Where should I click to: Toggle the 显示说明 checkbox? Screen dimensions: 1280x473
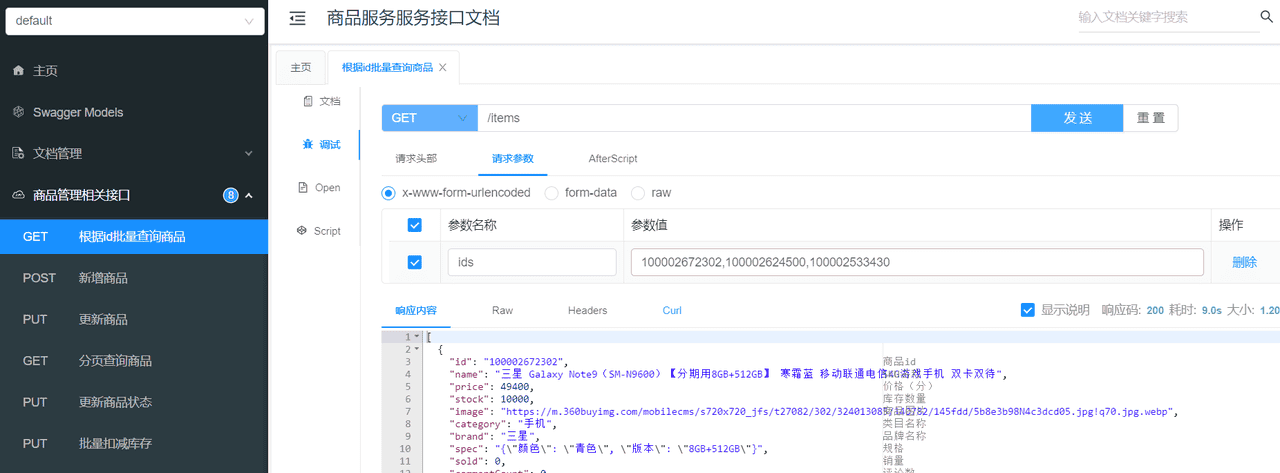coord(1027,310)
